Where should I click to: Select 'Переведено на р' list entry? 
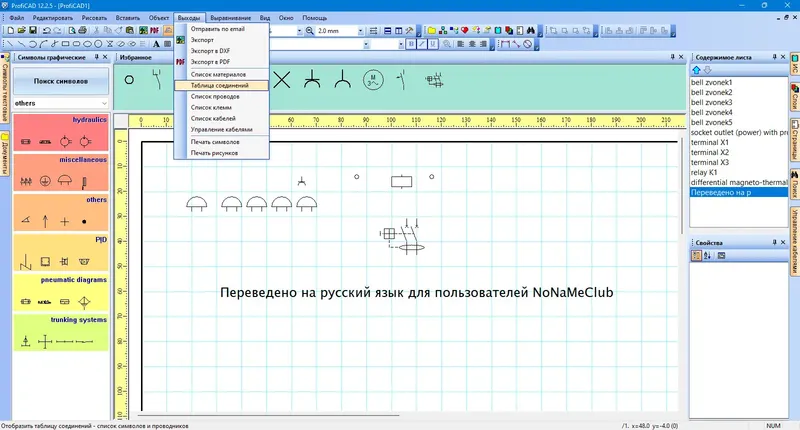(738, 192)
